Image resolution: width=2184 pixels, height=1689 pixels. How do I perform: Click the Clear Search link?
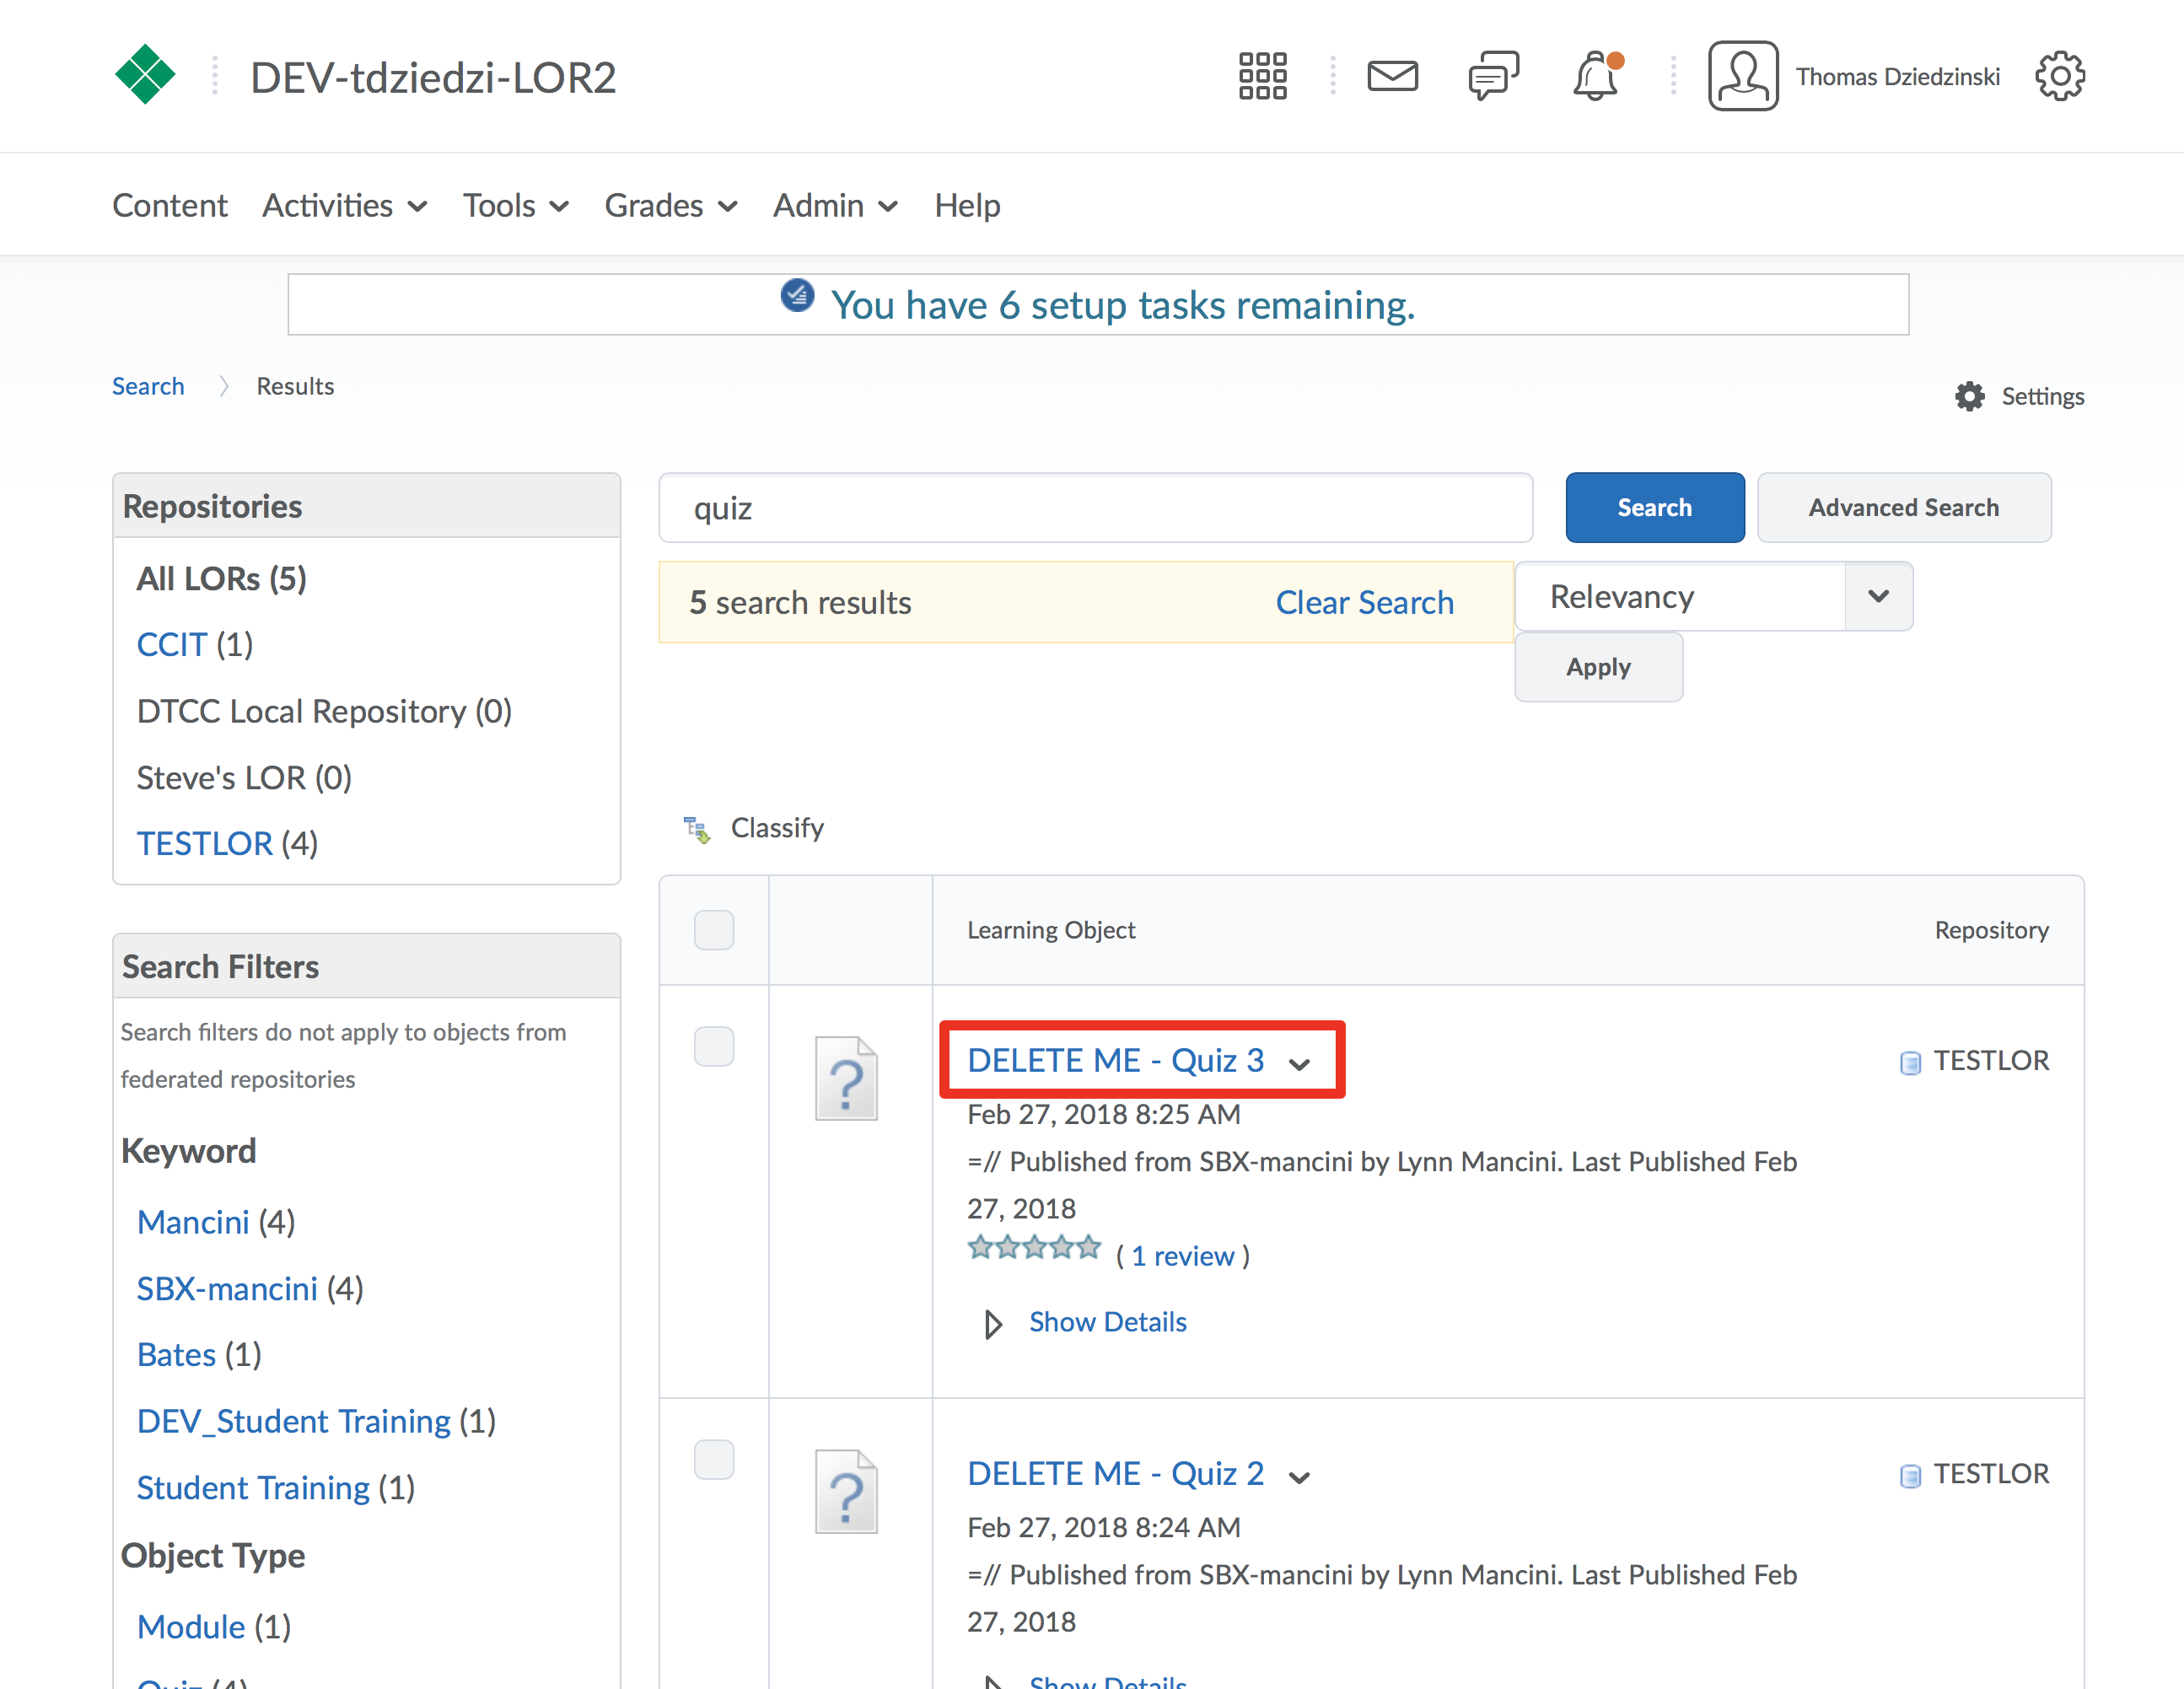(1364, 602)
